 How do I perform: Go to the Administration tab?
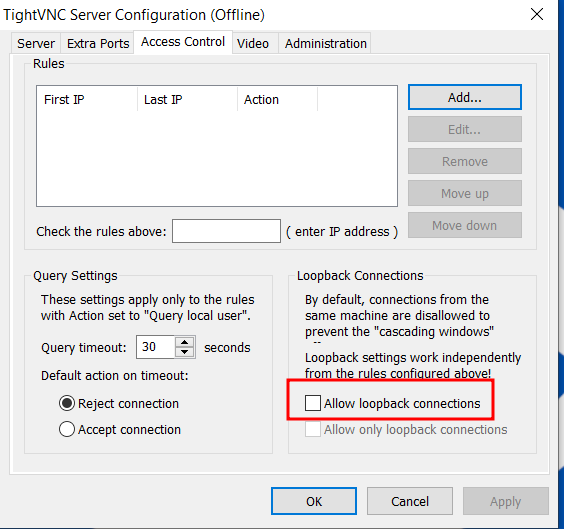point(326,44)
